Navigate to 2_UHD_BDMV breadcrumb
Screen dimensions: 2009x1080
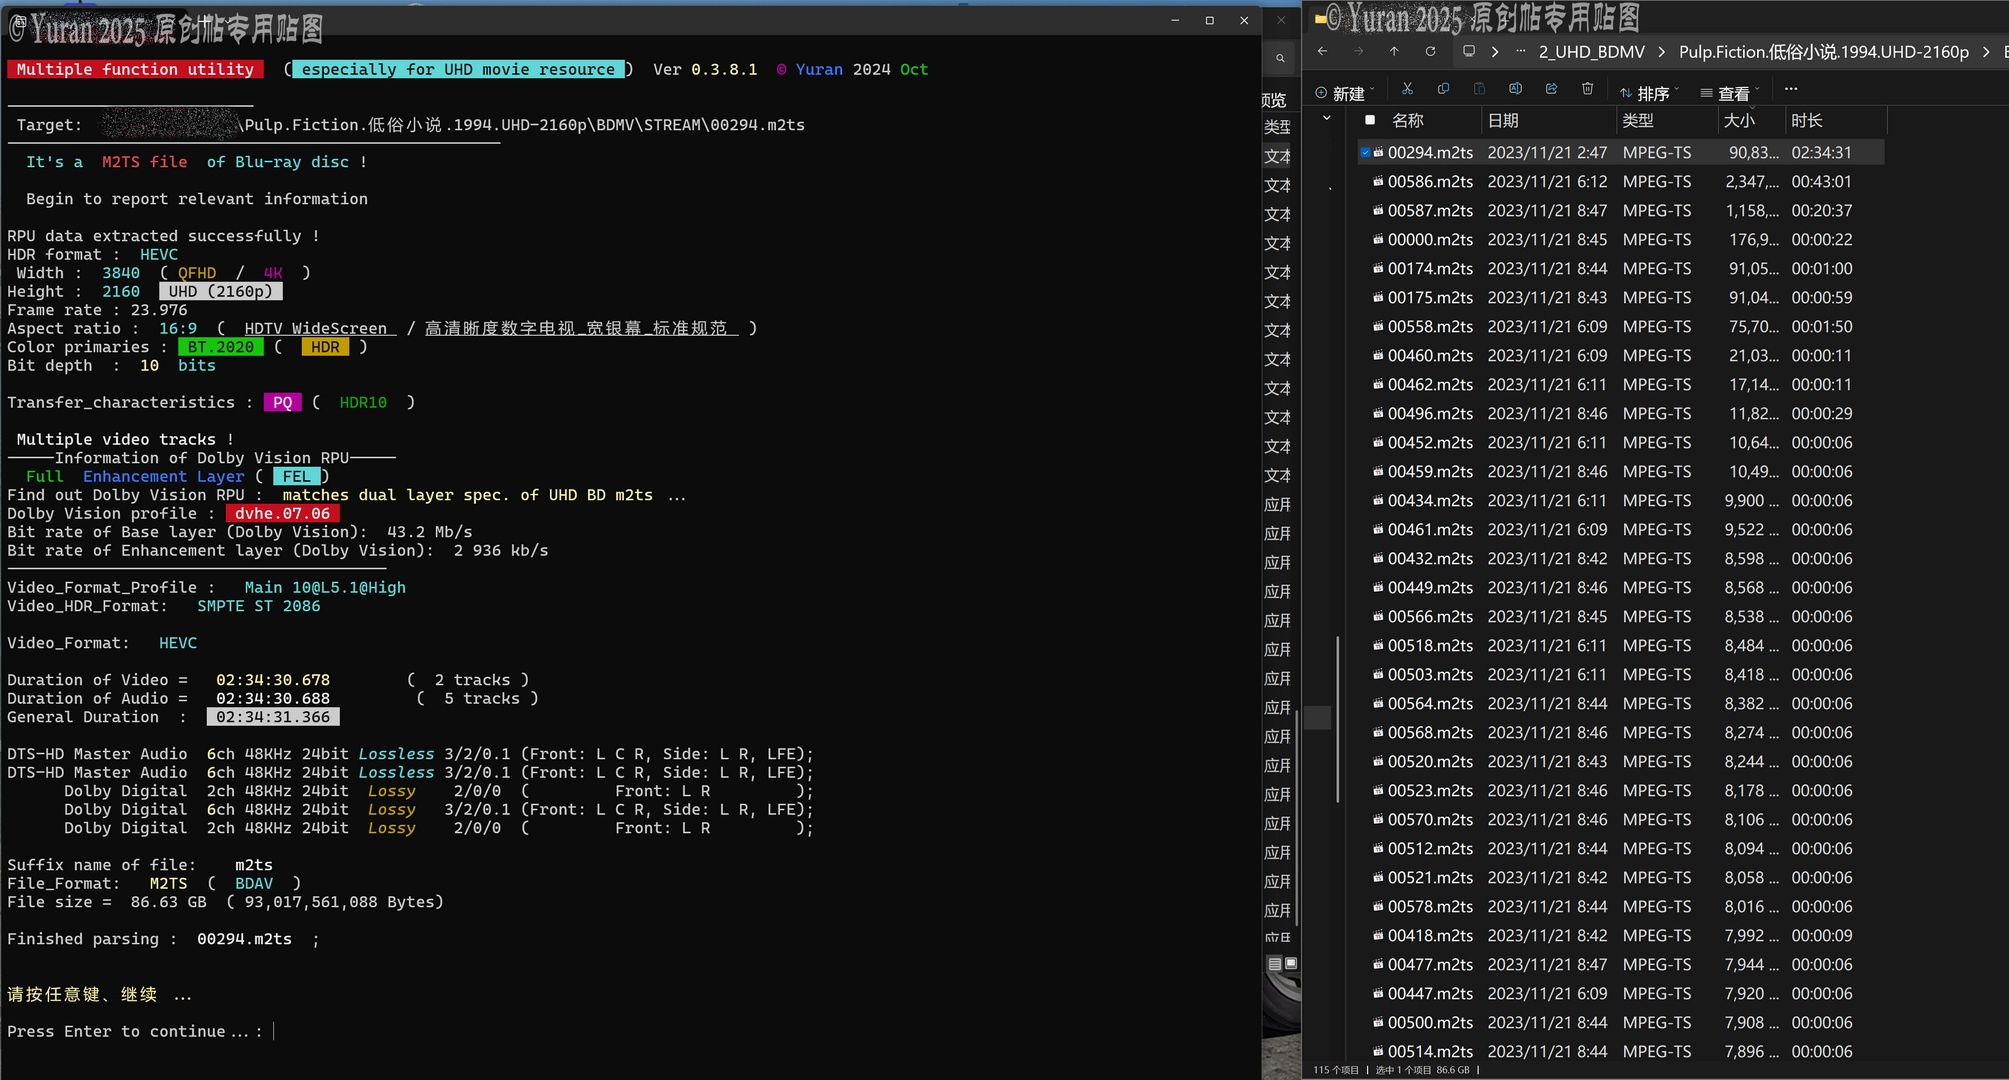[1592, 52]
